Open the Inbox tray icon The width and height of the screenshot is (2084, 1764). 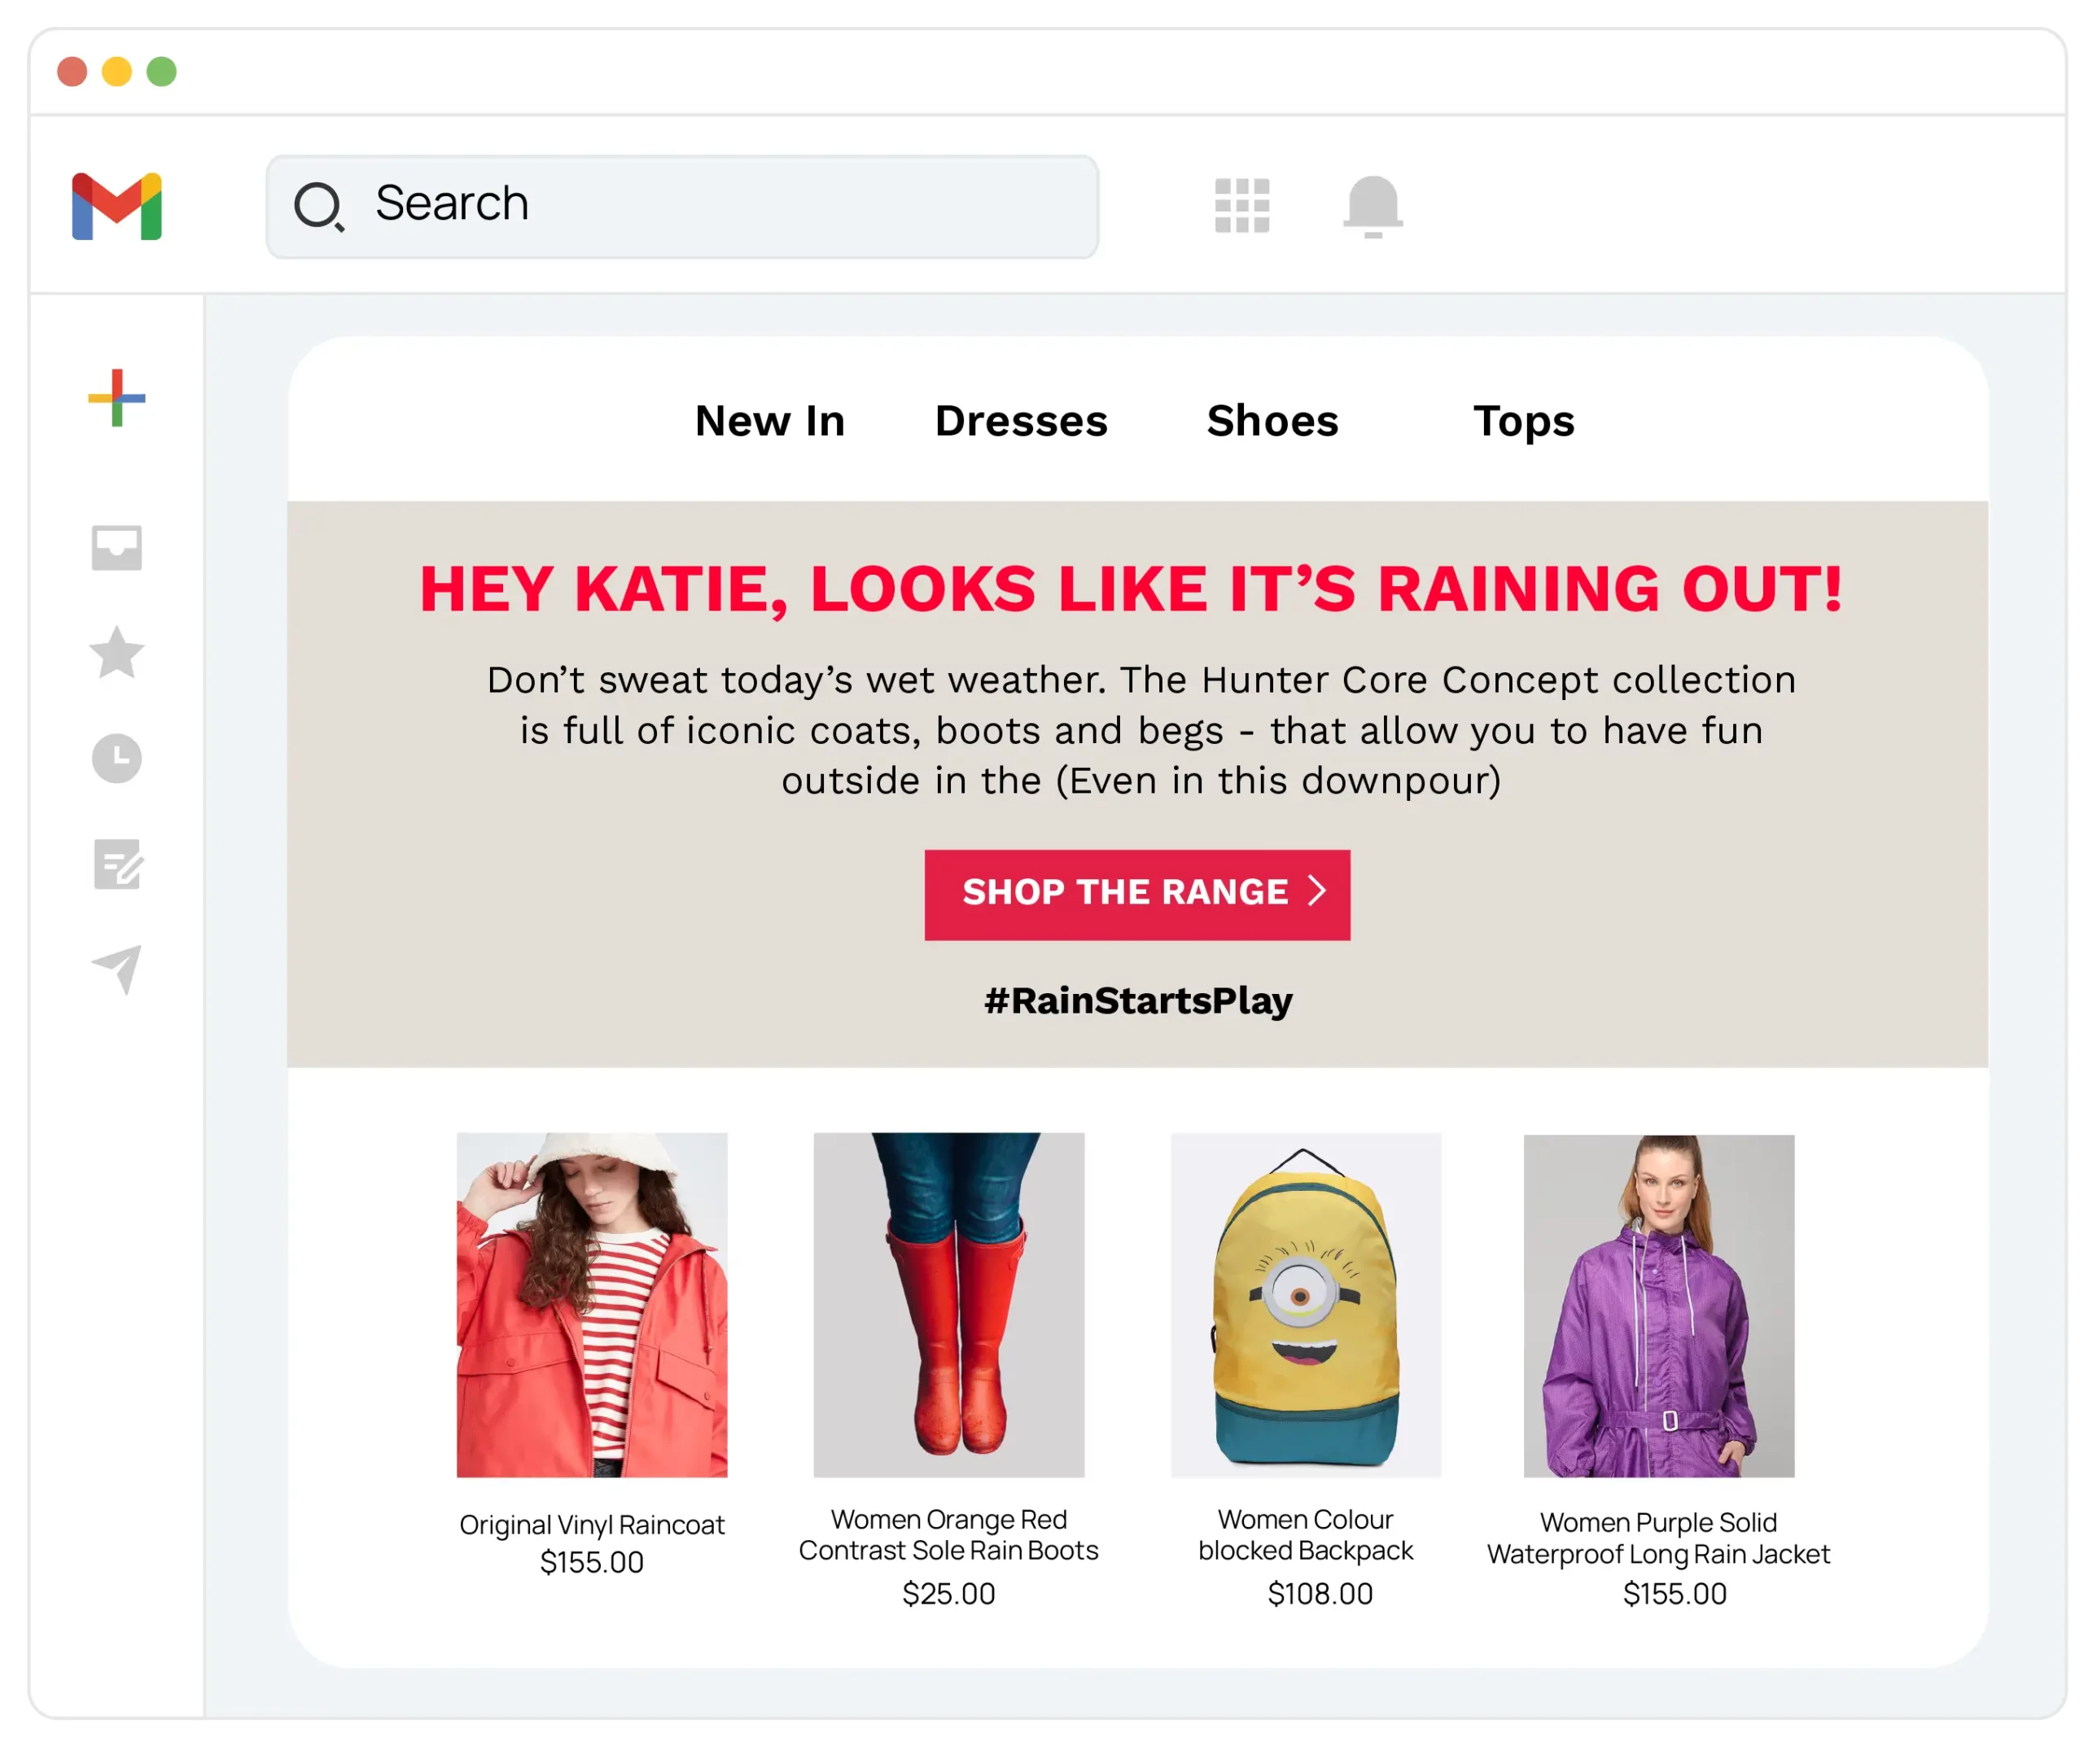pos(117,547)
